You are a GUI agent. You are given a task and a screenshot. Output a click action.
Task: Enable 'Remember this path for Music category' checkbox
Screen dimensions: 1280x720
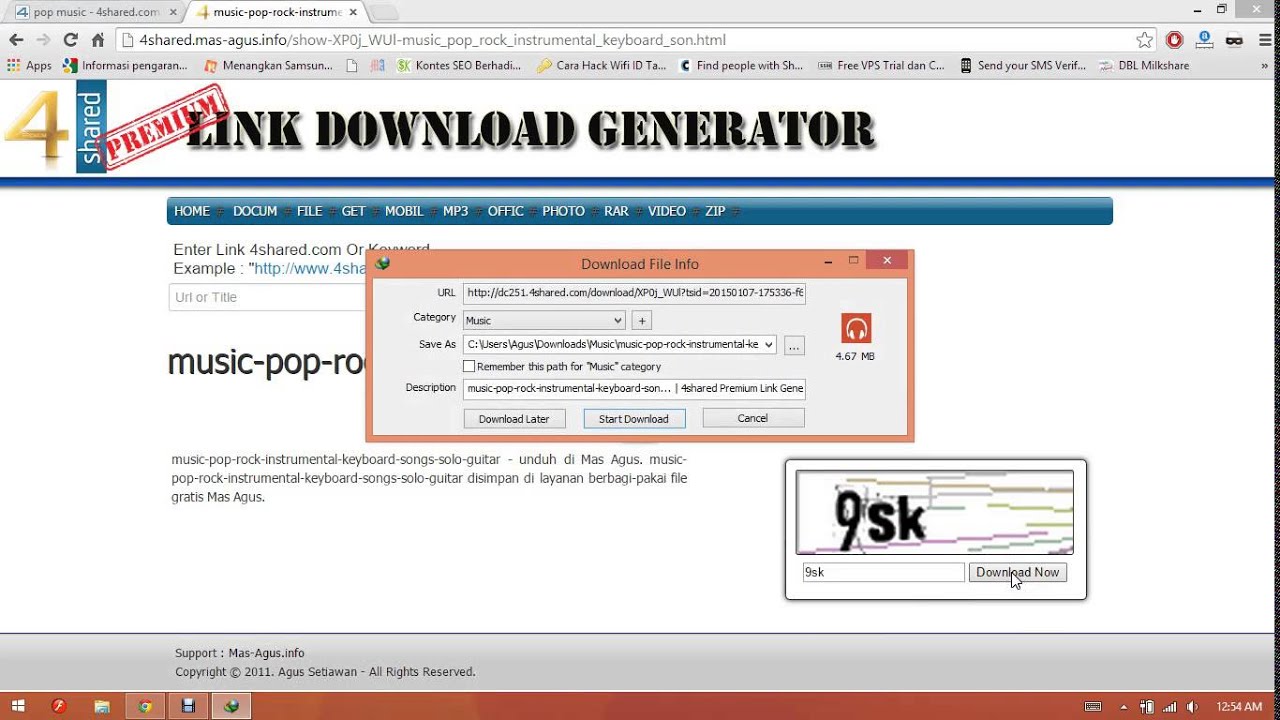pyautogui.click(x=469, y=367)
